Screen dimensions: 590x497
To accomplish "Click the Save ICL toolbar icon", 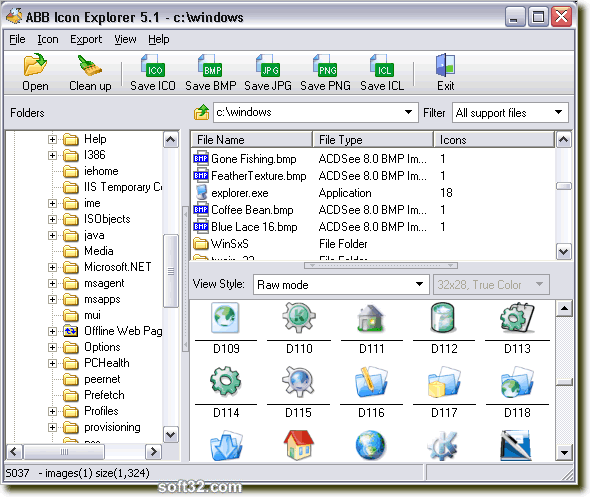I will click(x=382, y=65).
